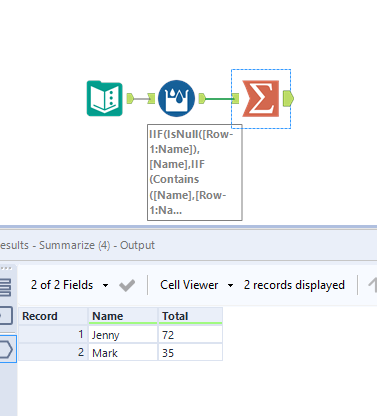Click the Results - Summarize (4) - Output title
Viewport: 377px width, 416px height.
point(77,245)
